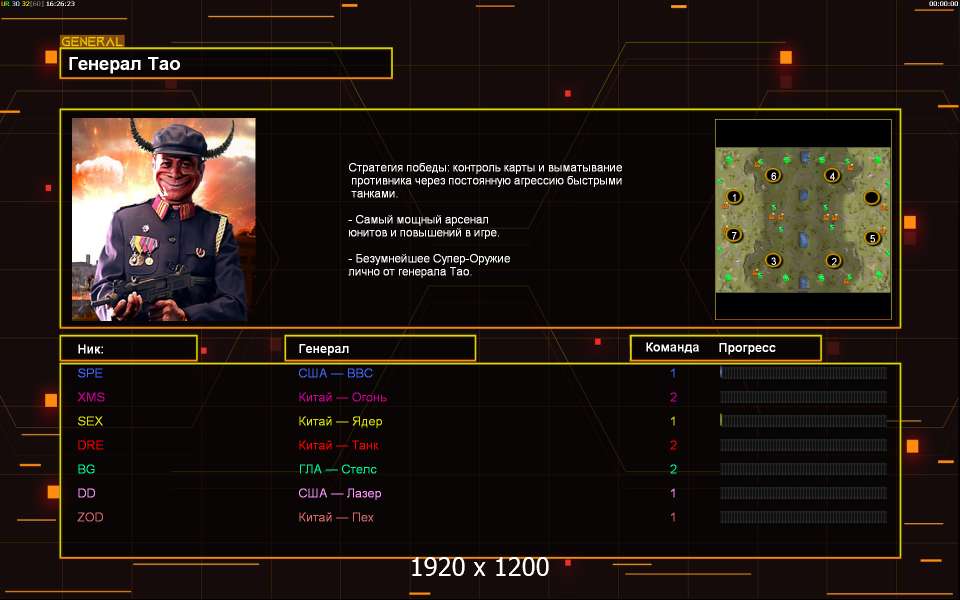Click team number in the BG row
This screenshot has width=960, height=600.
click(673, 469)
